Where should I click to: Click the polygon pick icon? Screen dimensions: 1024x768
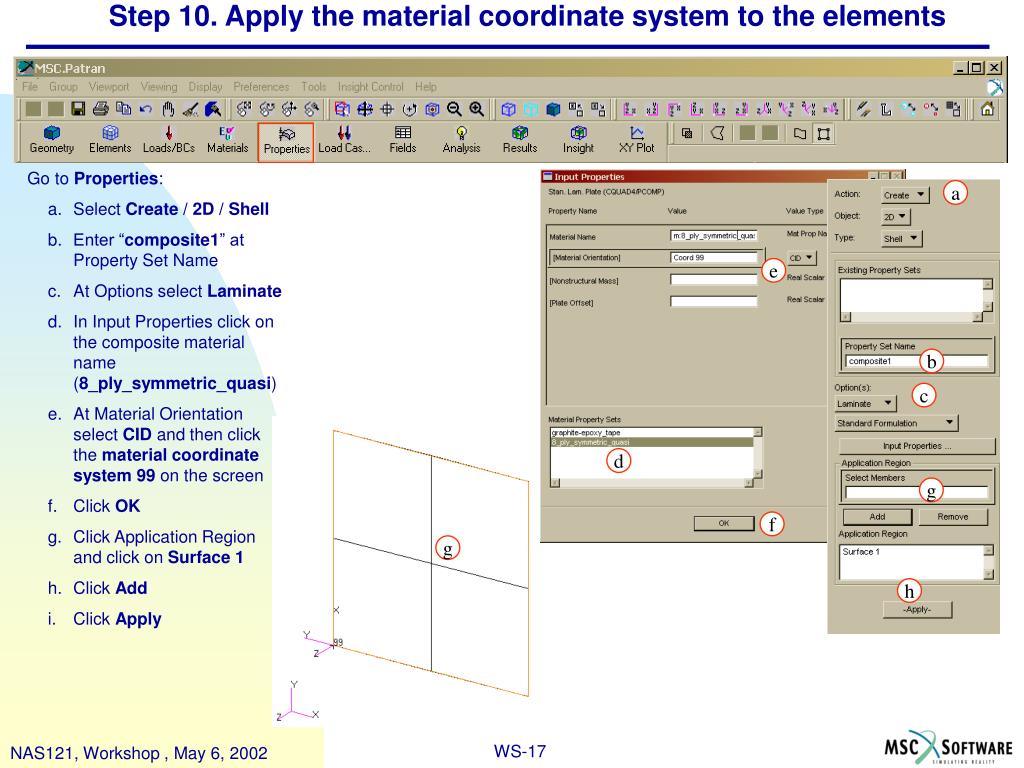(x=717, y=133)
